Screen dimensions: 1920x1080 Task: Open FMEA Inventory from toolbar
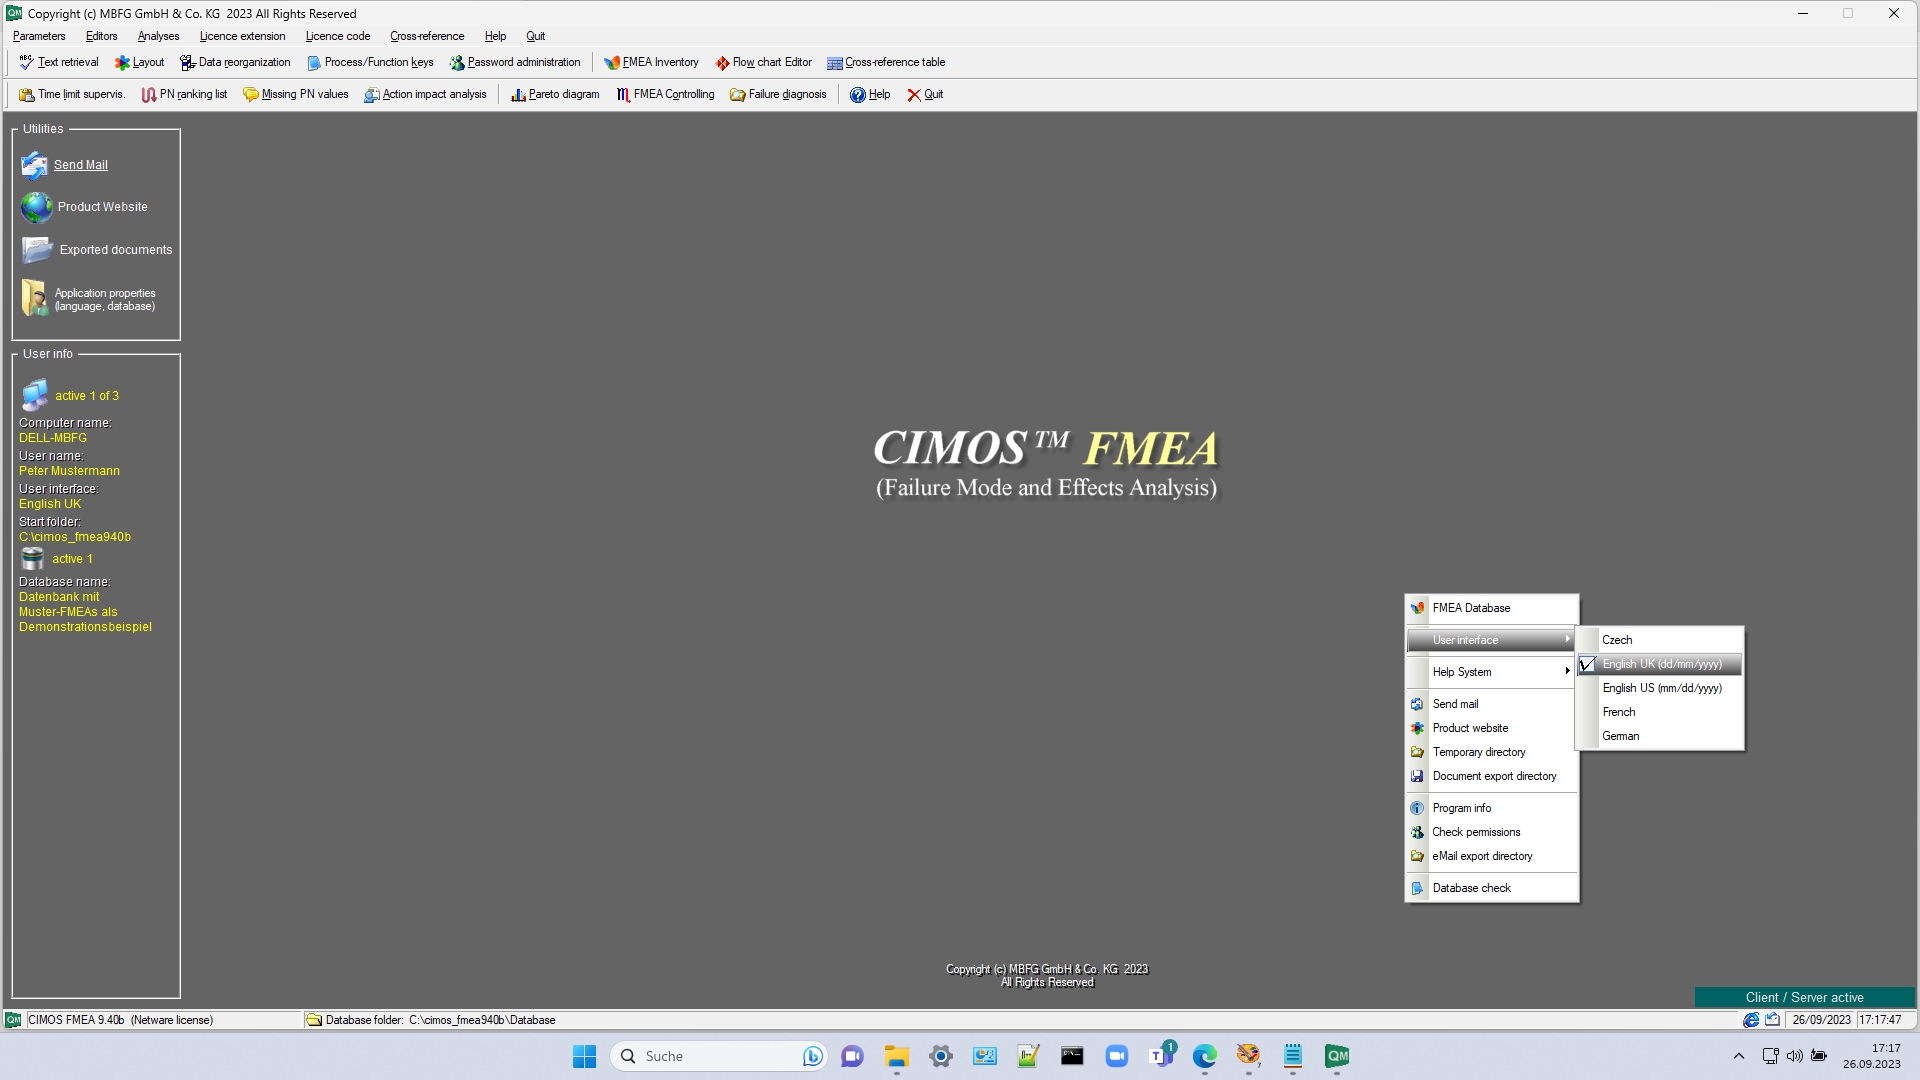(651, 62)
